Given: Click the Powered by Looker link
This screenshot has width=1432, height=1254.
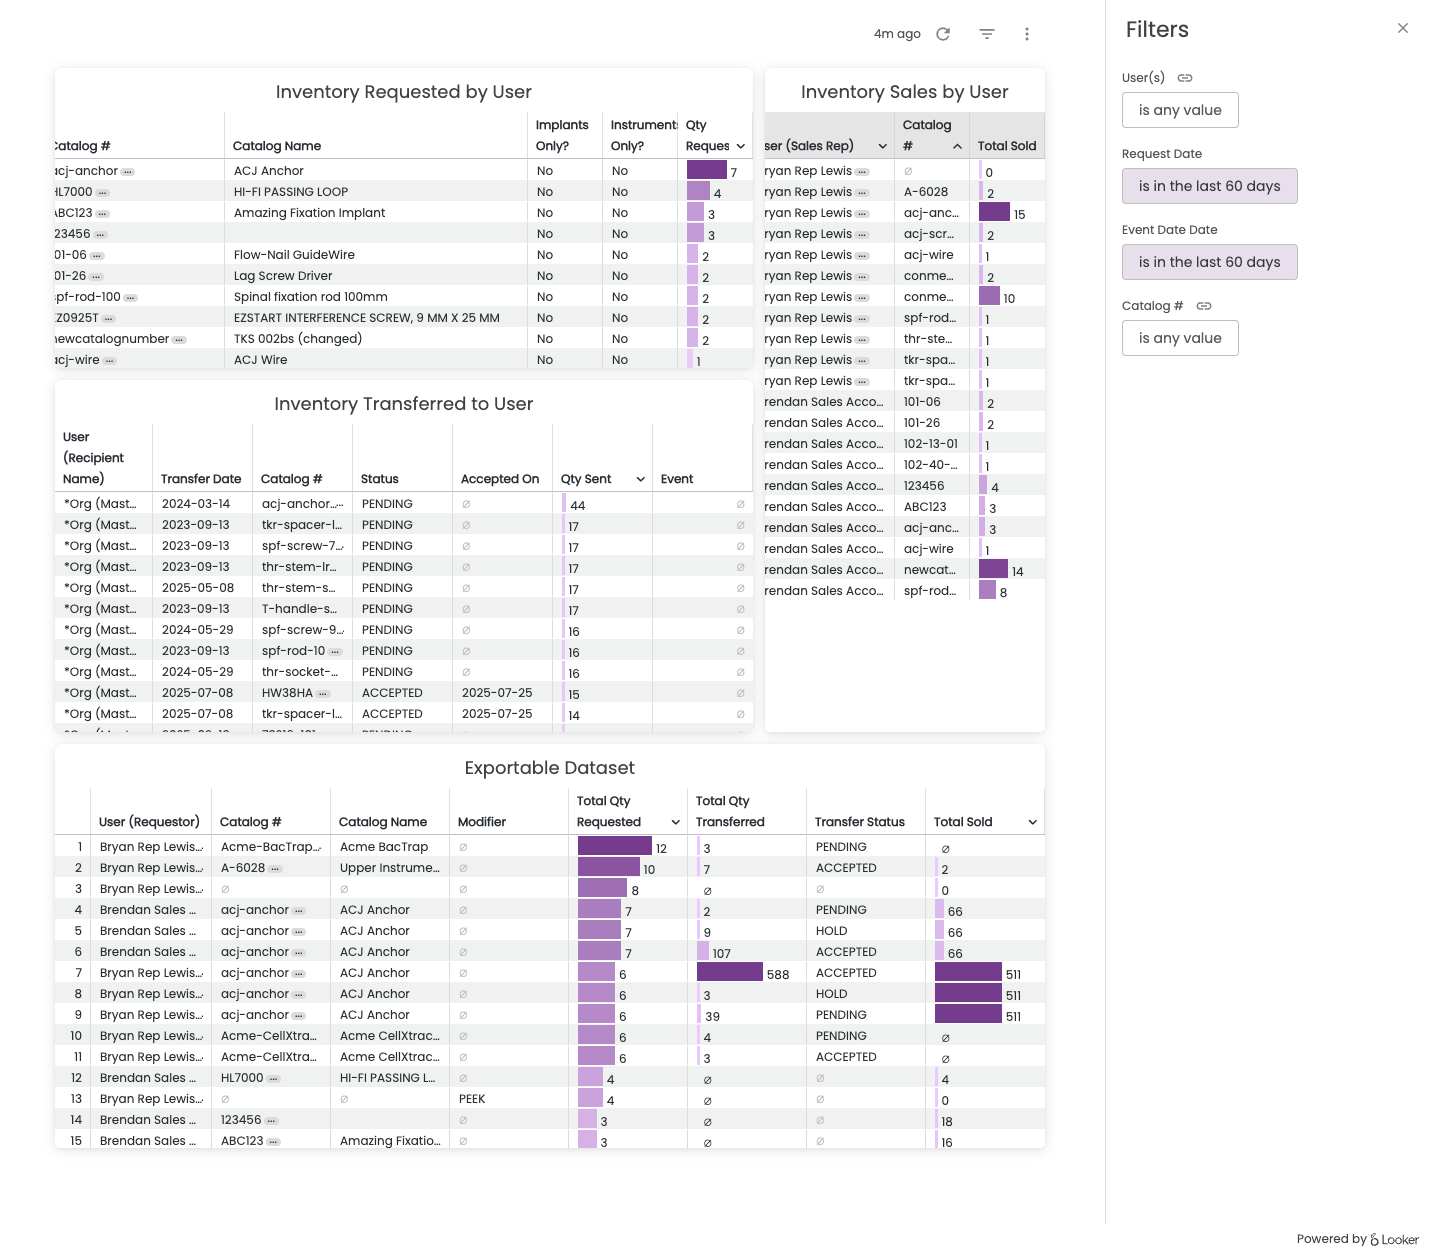Looking at the screenshot, I should coord(1357,1239).
